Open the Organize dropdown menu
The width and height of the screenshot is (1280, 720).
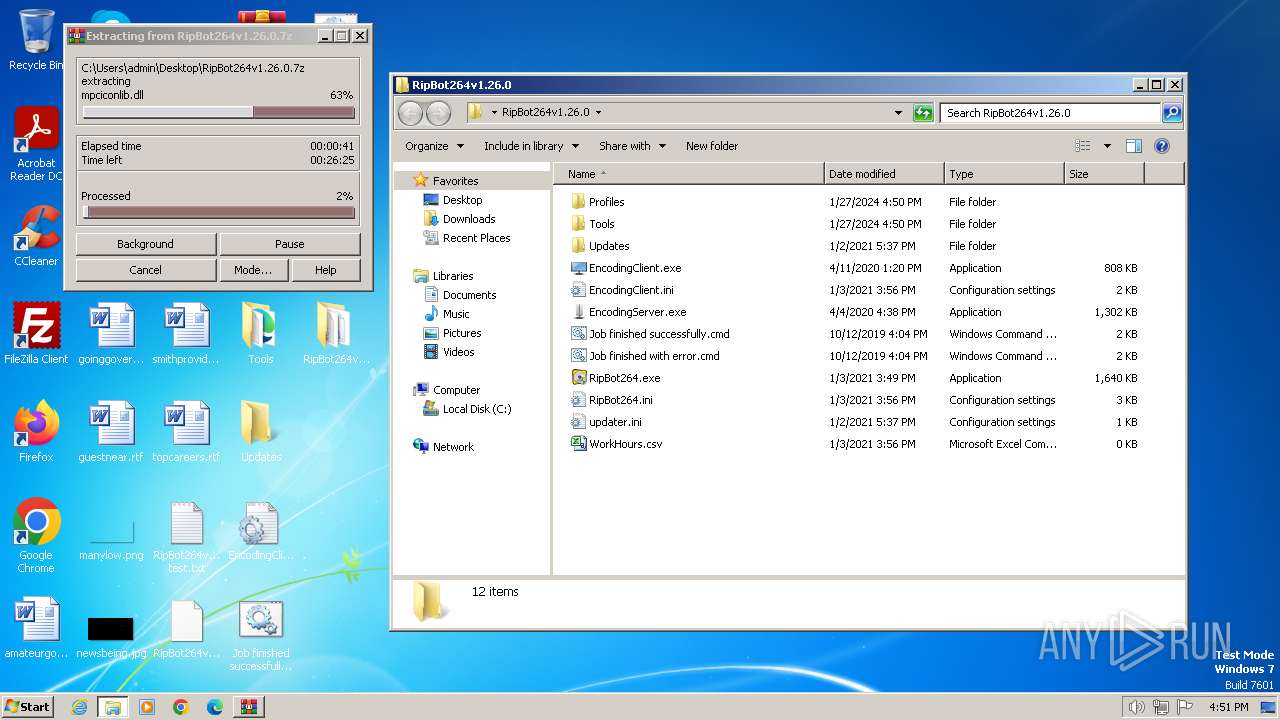(434, 146)
